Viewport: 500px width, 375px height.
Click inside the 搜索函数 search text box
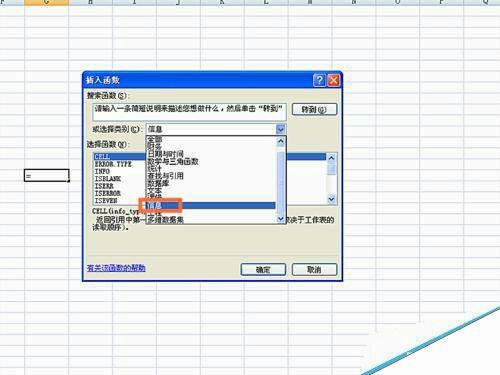[x=189, y=112]
